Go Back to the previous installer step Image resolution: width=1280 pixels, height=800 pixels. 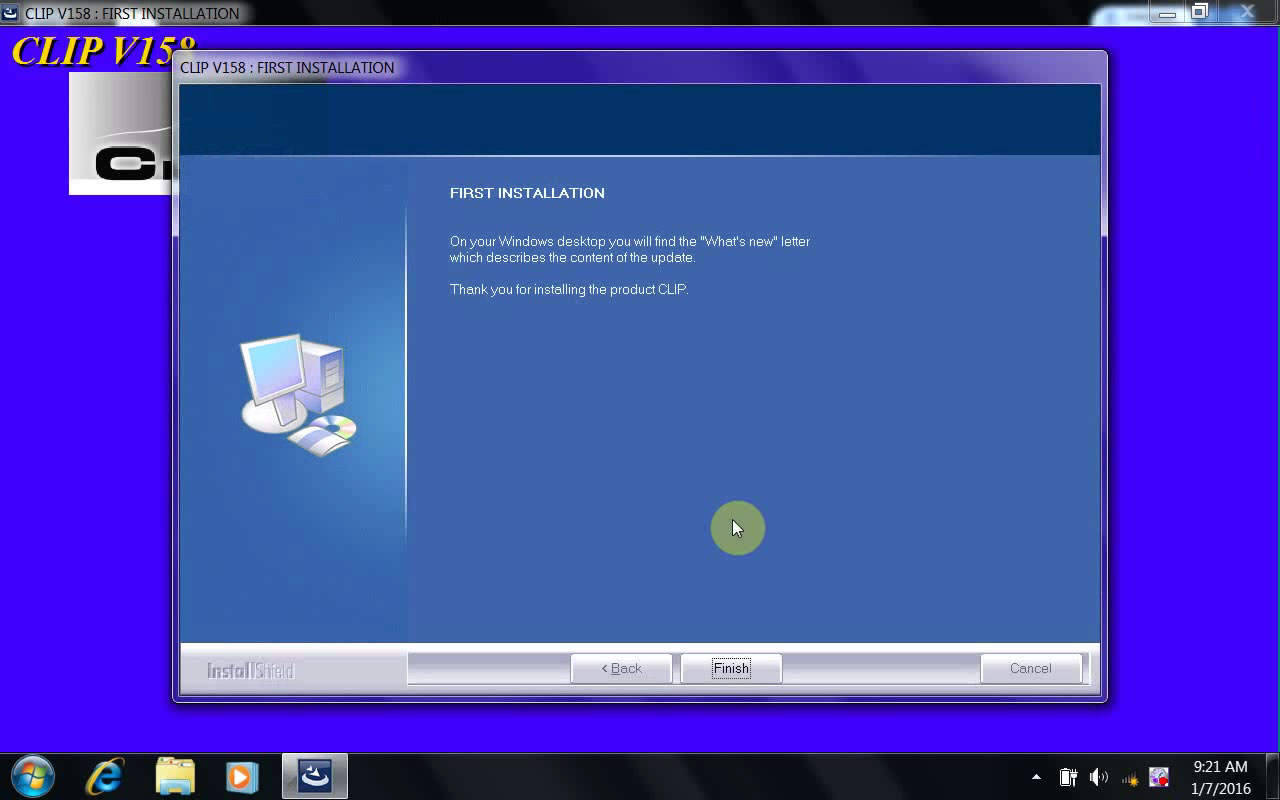[621, 668]
